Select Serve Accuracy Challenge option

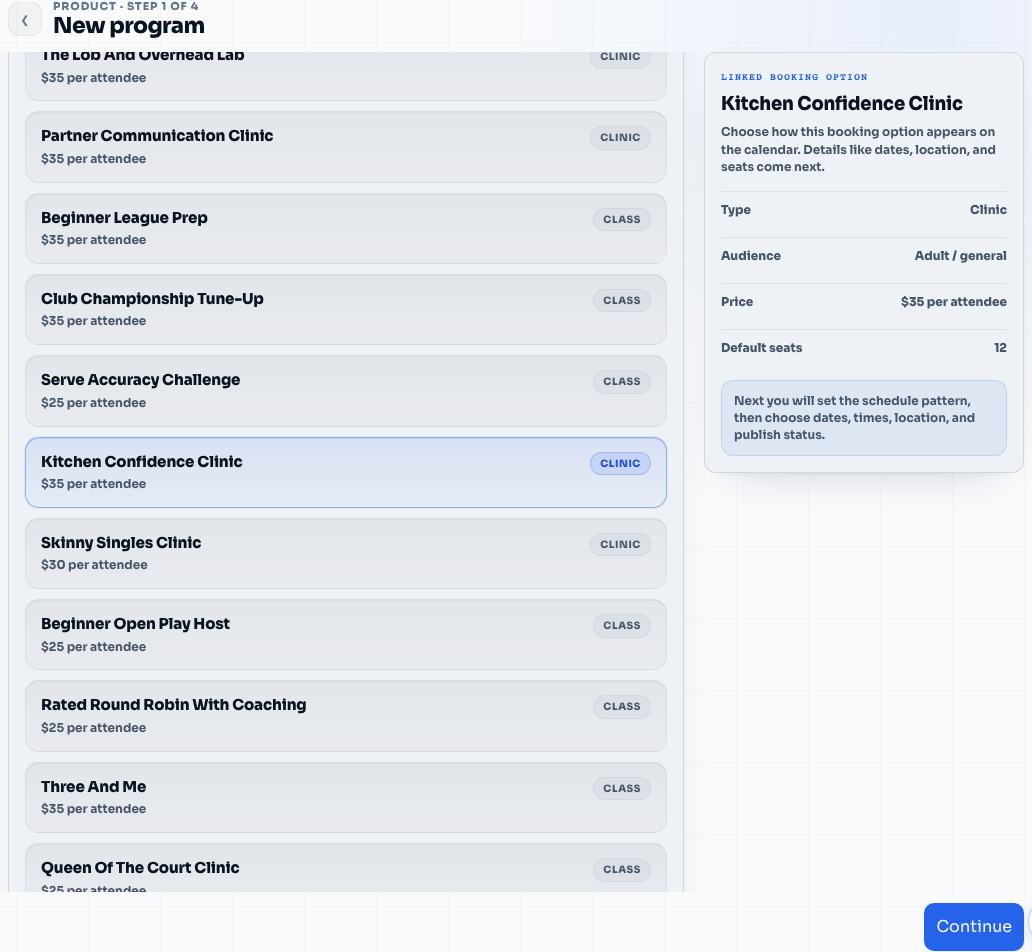pyautogui.click(x=346, y=391)
